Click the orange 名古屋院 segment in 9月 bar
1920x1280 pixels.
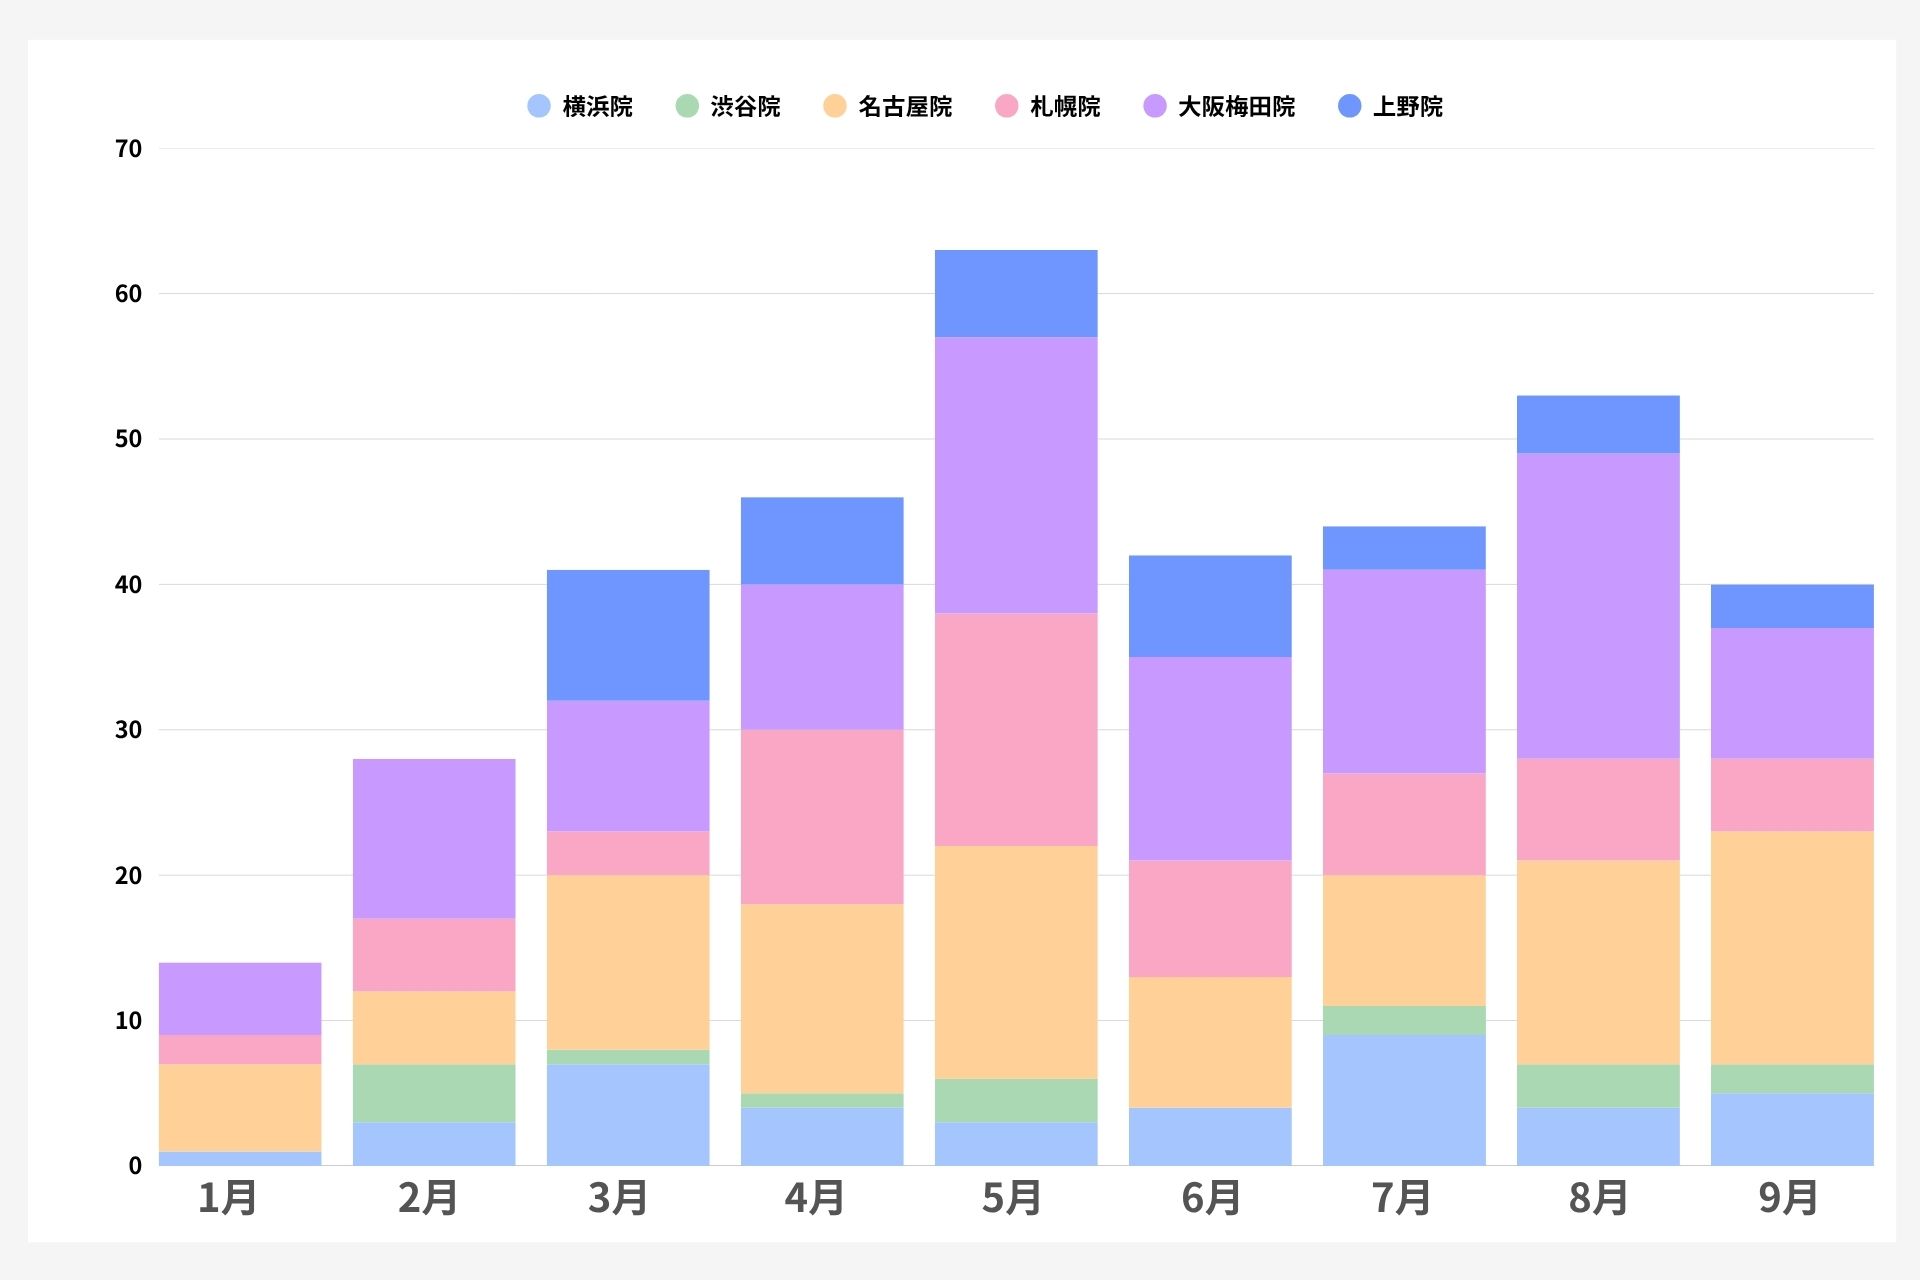click(x=1792, y=948)
